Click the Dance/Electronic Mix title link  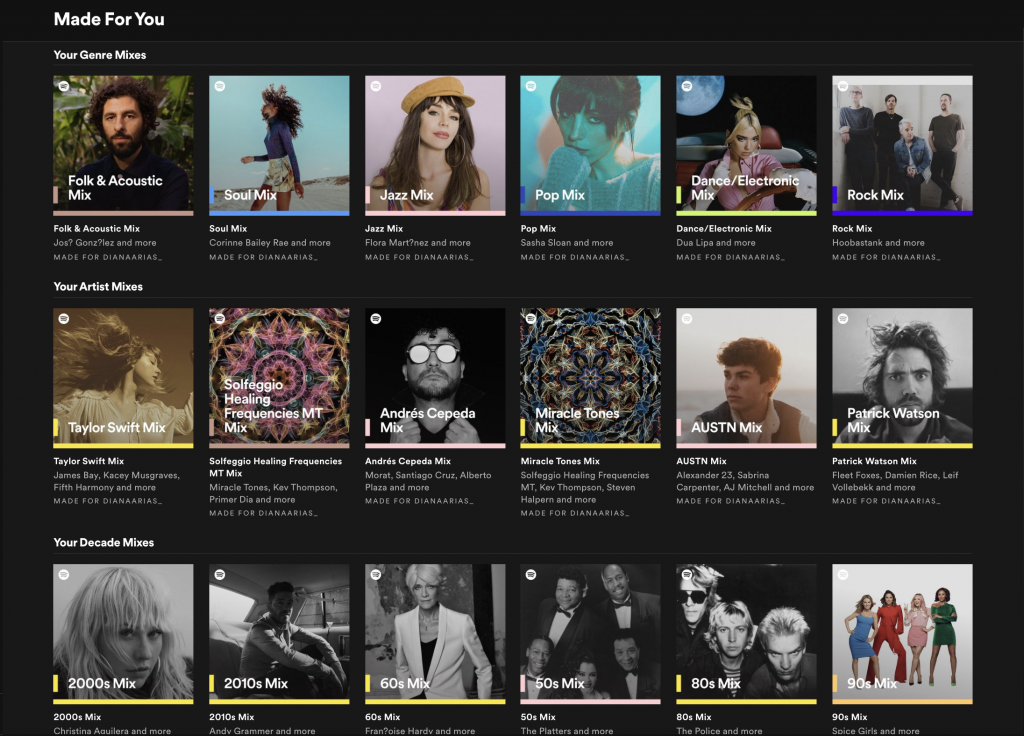tap(724, 229)
